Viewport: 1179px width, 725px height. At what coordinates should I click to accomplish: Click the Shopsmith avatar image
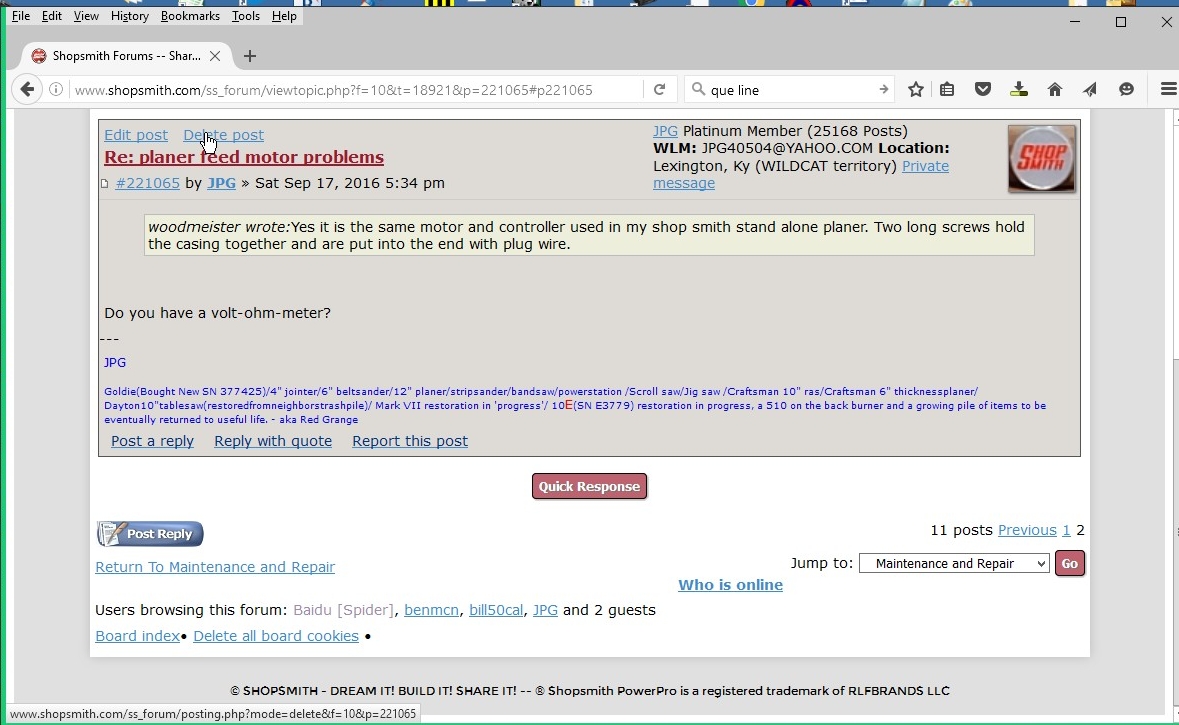1041,159
